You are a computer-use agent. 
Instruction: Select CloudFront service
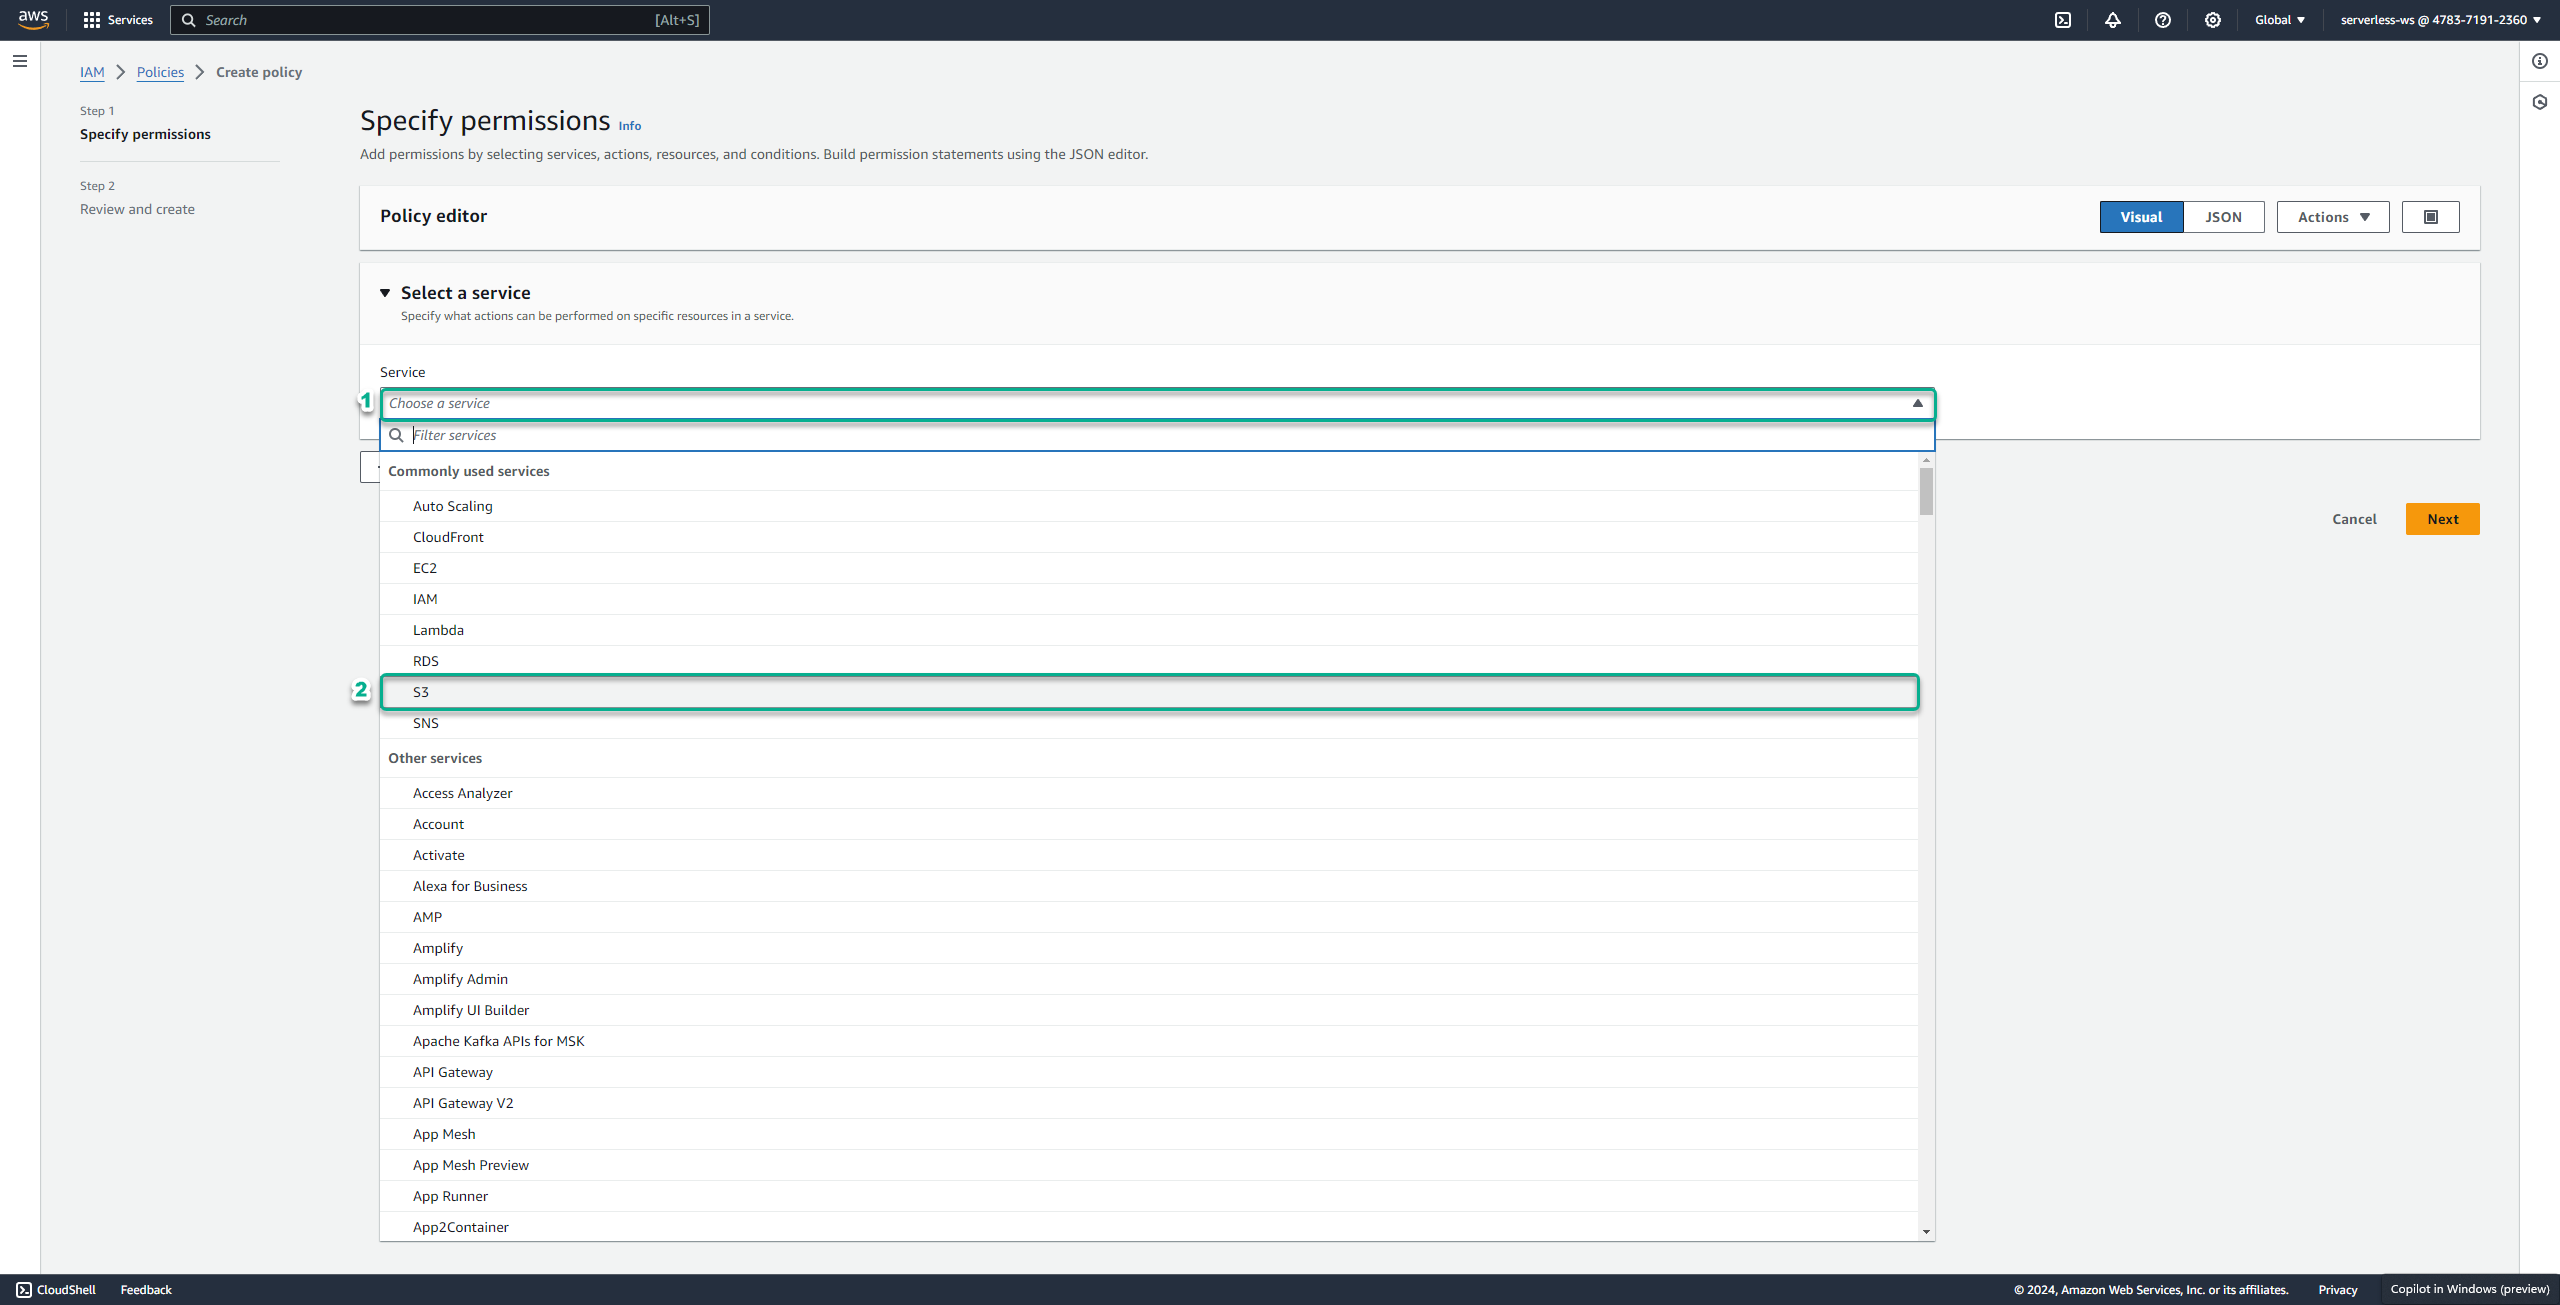click(1149, 537)
